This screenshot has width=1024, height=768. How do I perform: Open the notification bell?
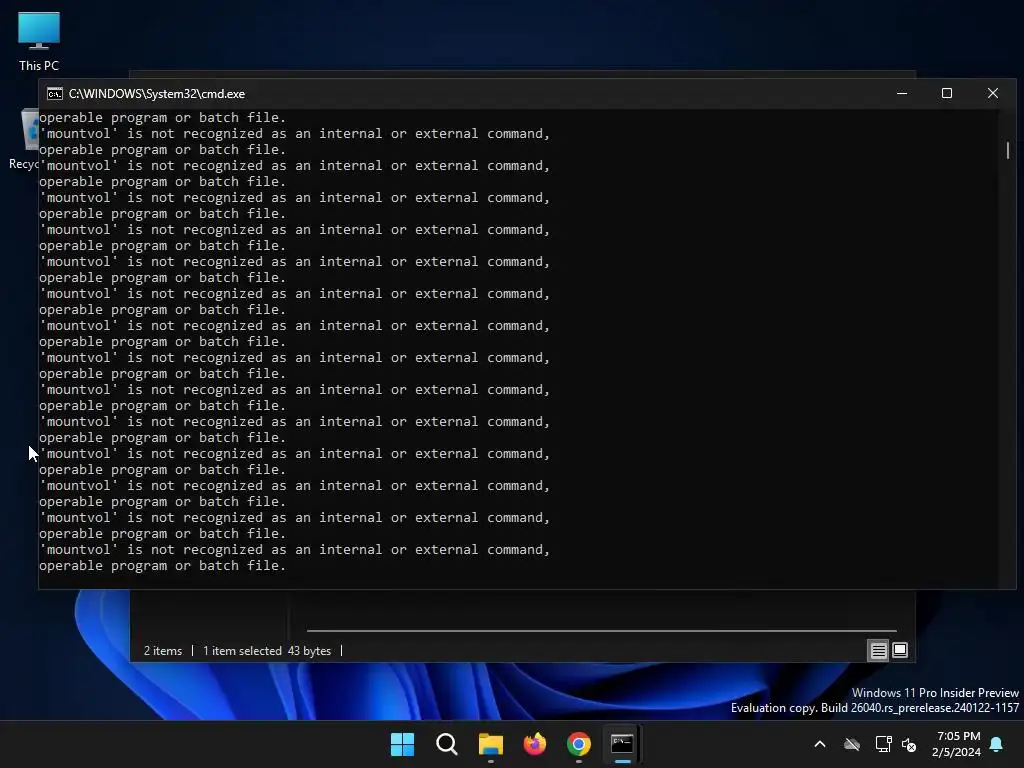(997, 744)
